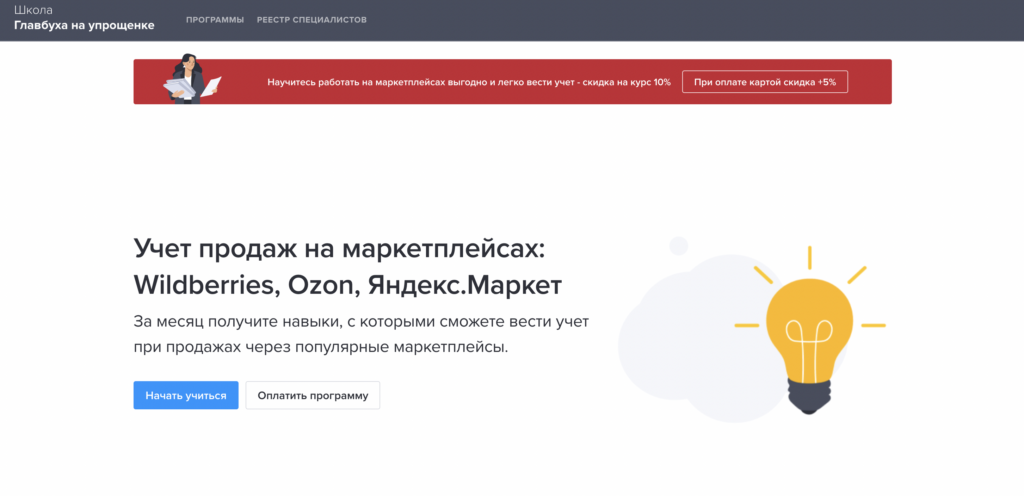Click the blue Начать учиться button

pyautogui.click(x=186, y=395)
